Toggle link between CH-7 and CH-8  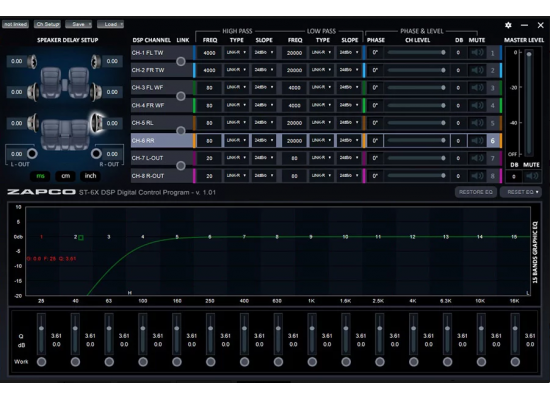pos(181,166)
